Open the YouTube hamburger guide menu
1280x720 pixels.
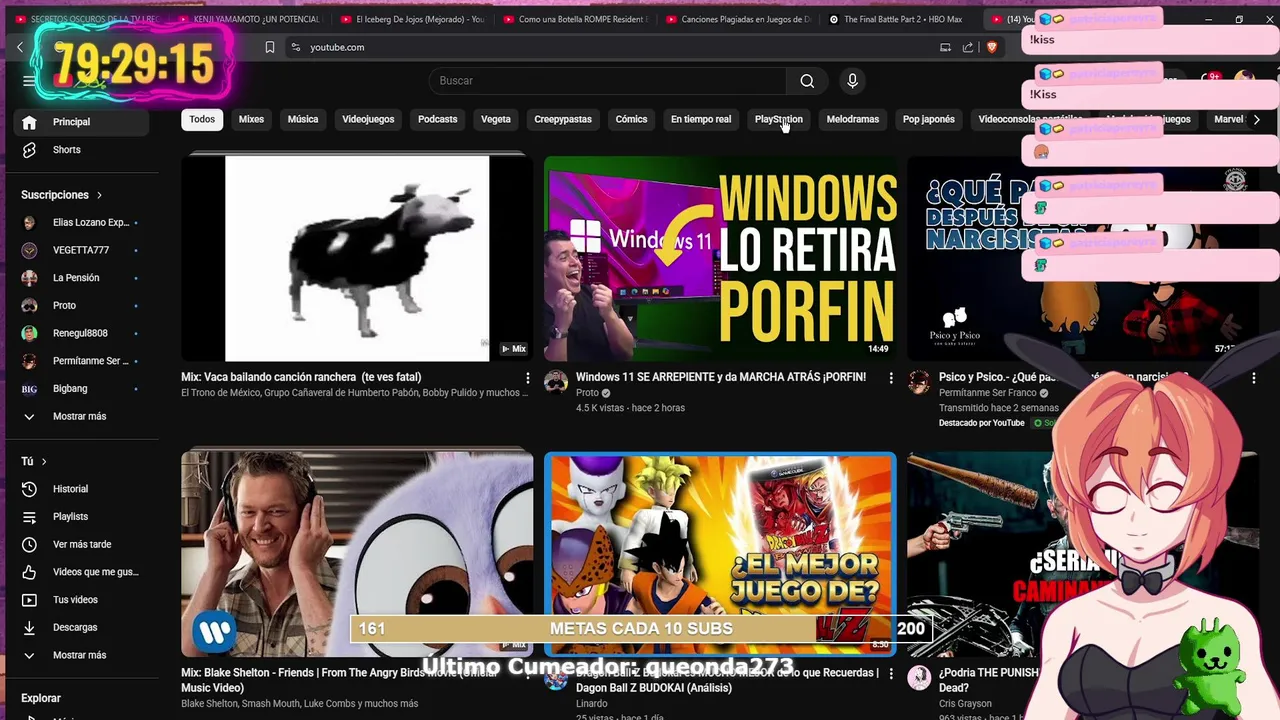coord(29,81)
